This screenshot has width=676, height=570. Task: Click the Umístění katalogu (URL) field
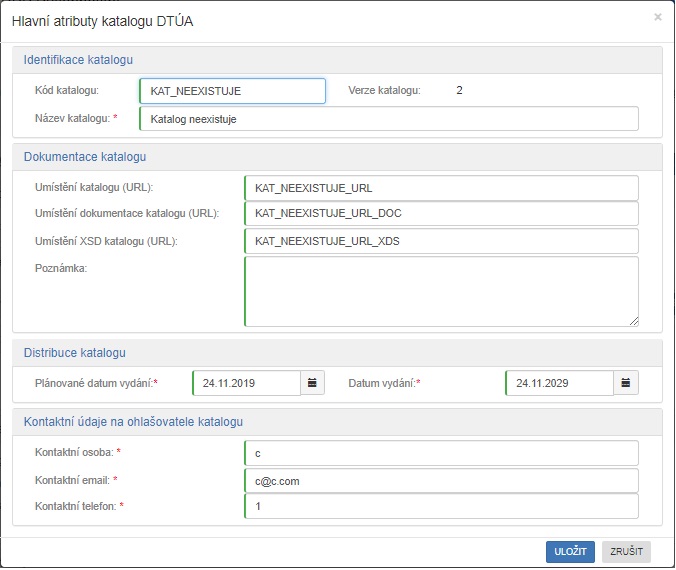click(441, 188)
